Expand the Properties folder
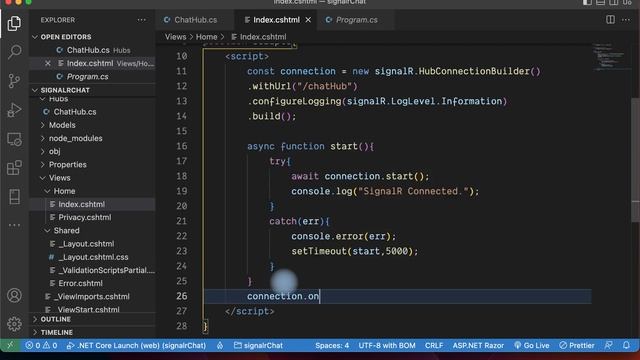The height and width of the screenshot is (360, 640). point(67,164)
